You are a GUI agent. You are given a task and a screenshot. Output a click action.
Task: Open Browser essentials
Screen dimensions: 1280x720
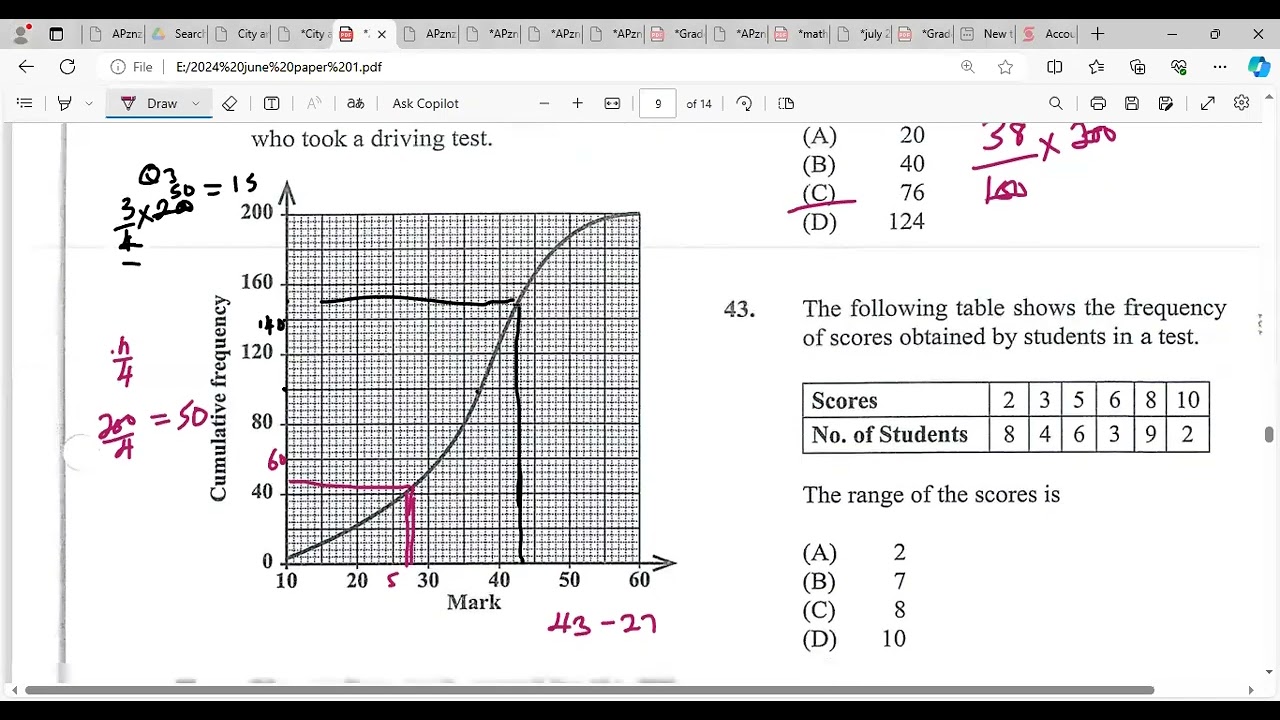click(x=1179, y=67)
